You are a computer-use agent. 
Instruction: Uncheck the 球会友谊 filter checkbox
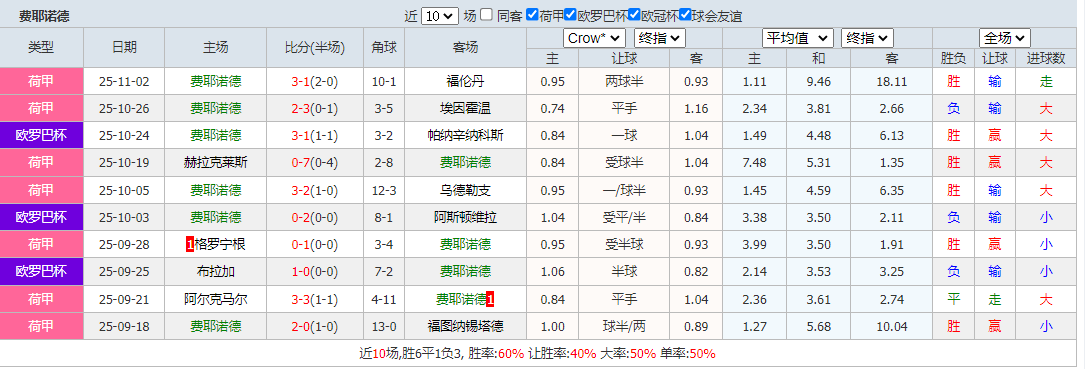click(x=685, y=15)
